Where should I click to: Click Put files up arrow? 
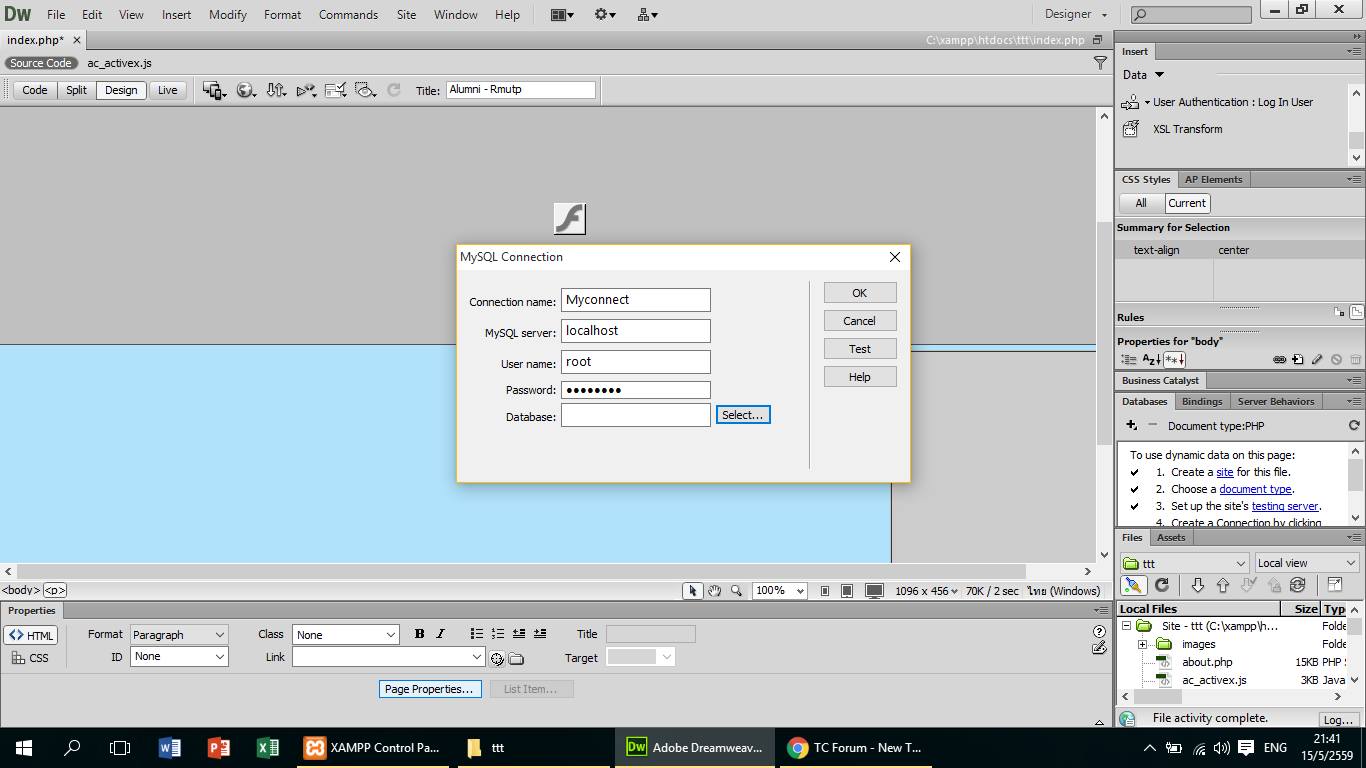click(x=1222, y=585)
